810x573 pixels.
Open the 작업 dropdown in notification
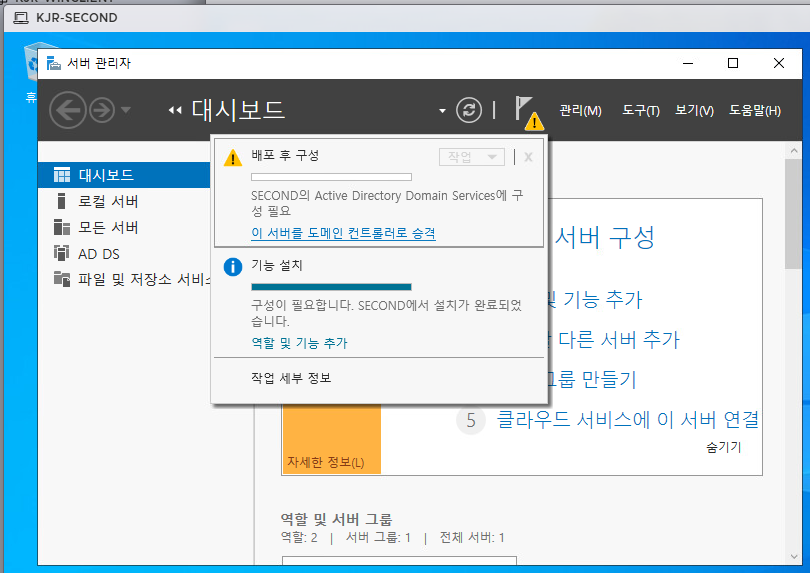click(472, 157)
